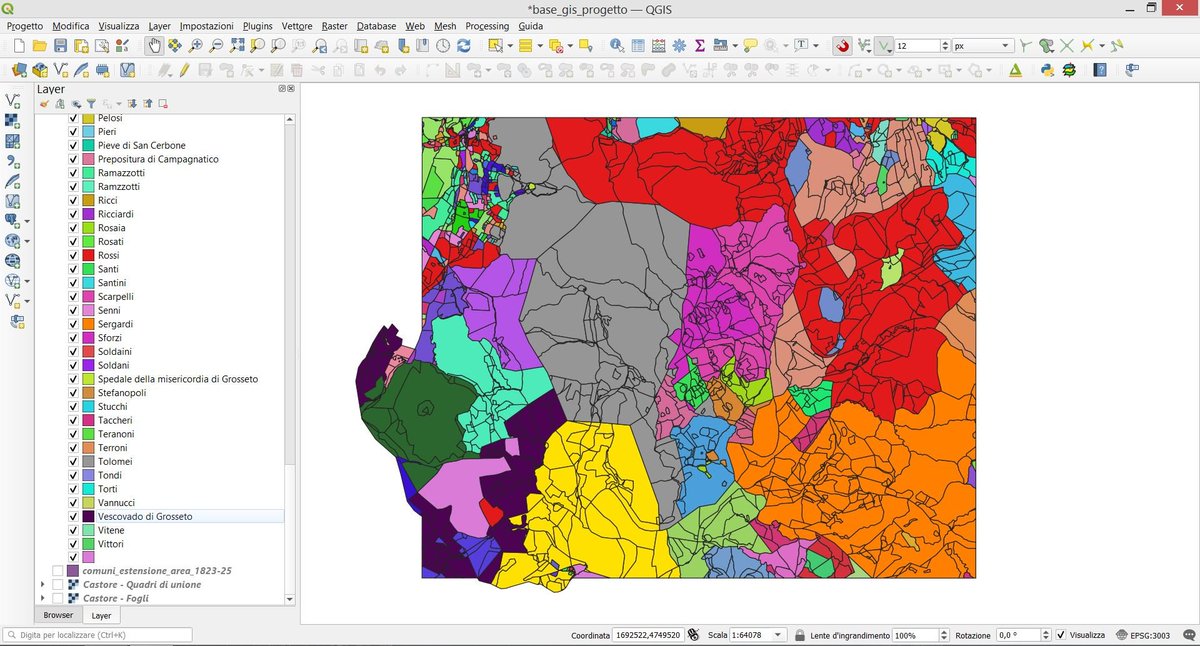1200x646 pixels.
Task: Open the Vettore menu
Action: tap(297, 25)
